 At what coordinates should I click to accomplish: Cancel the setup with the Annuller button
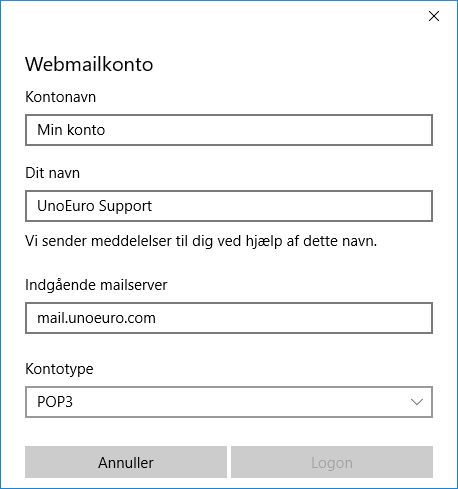click(x=126, y=462)
